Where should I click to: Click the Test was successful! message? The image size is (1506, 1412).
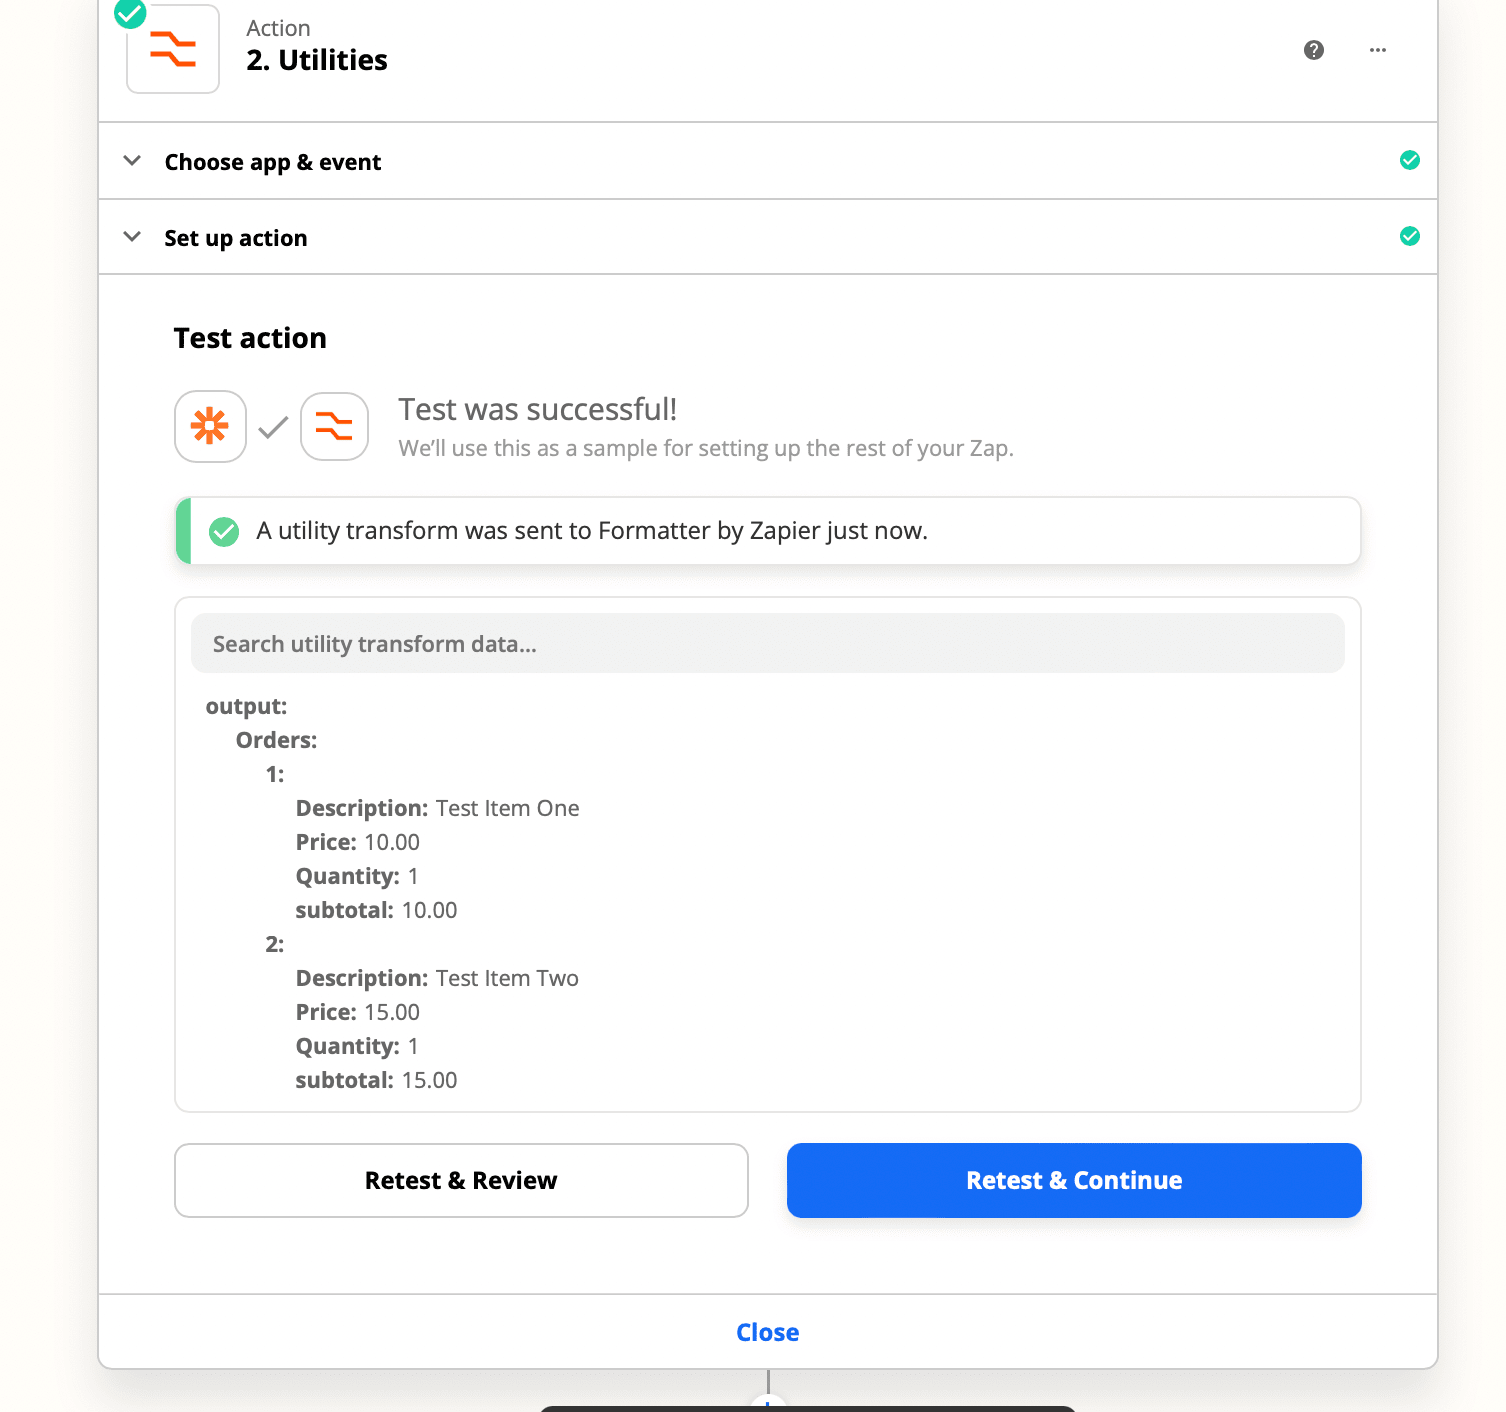[x=538, y=409]
